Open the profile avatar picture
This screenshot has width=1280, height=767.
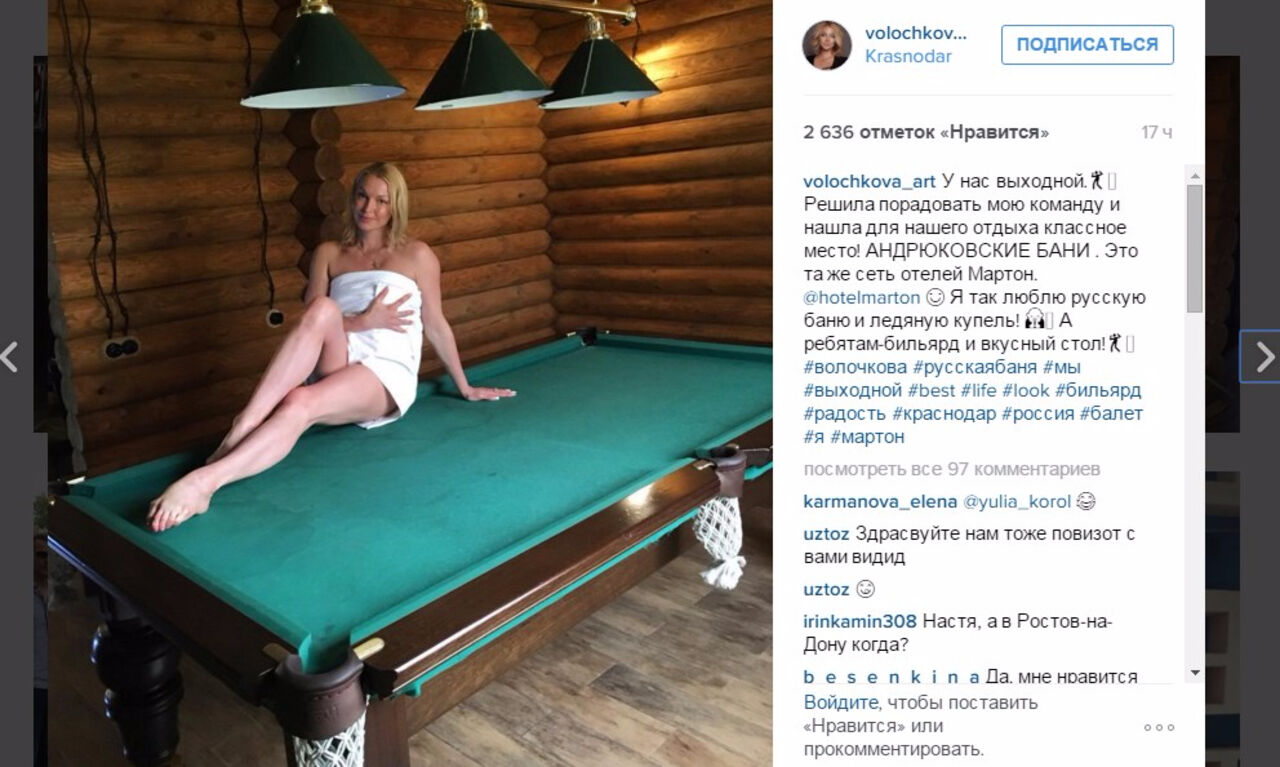pyautogui.click(x=827, y=45)
